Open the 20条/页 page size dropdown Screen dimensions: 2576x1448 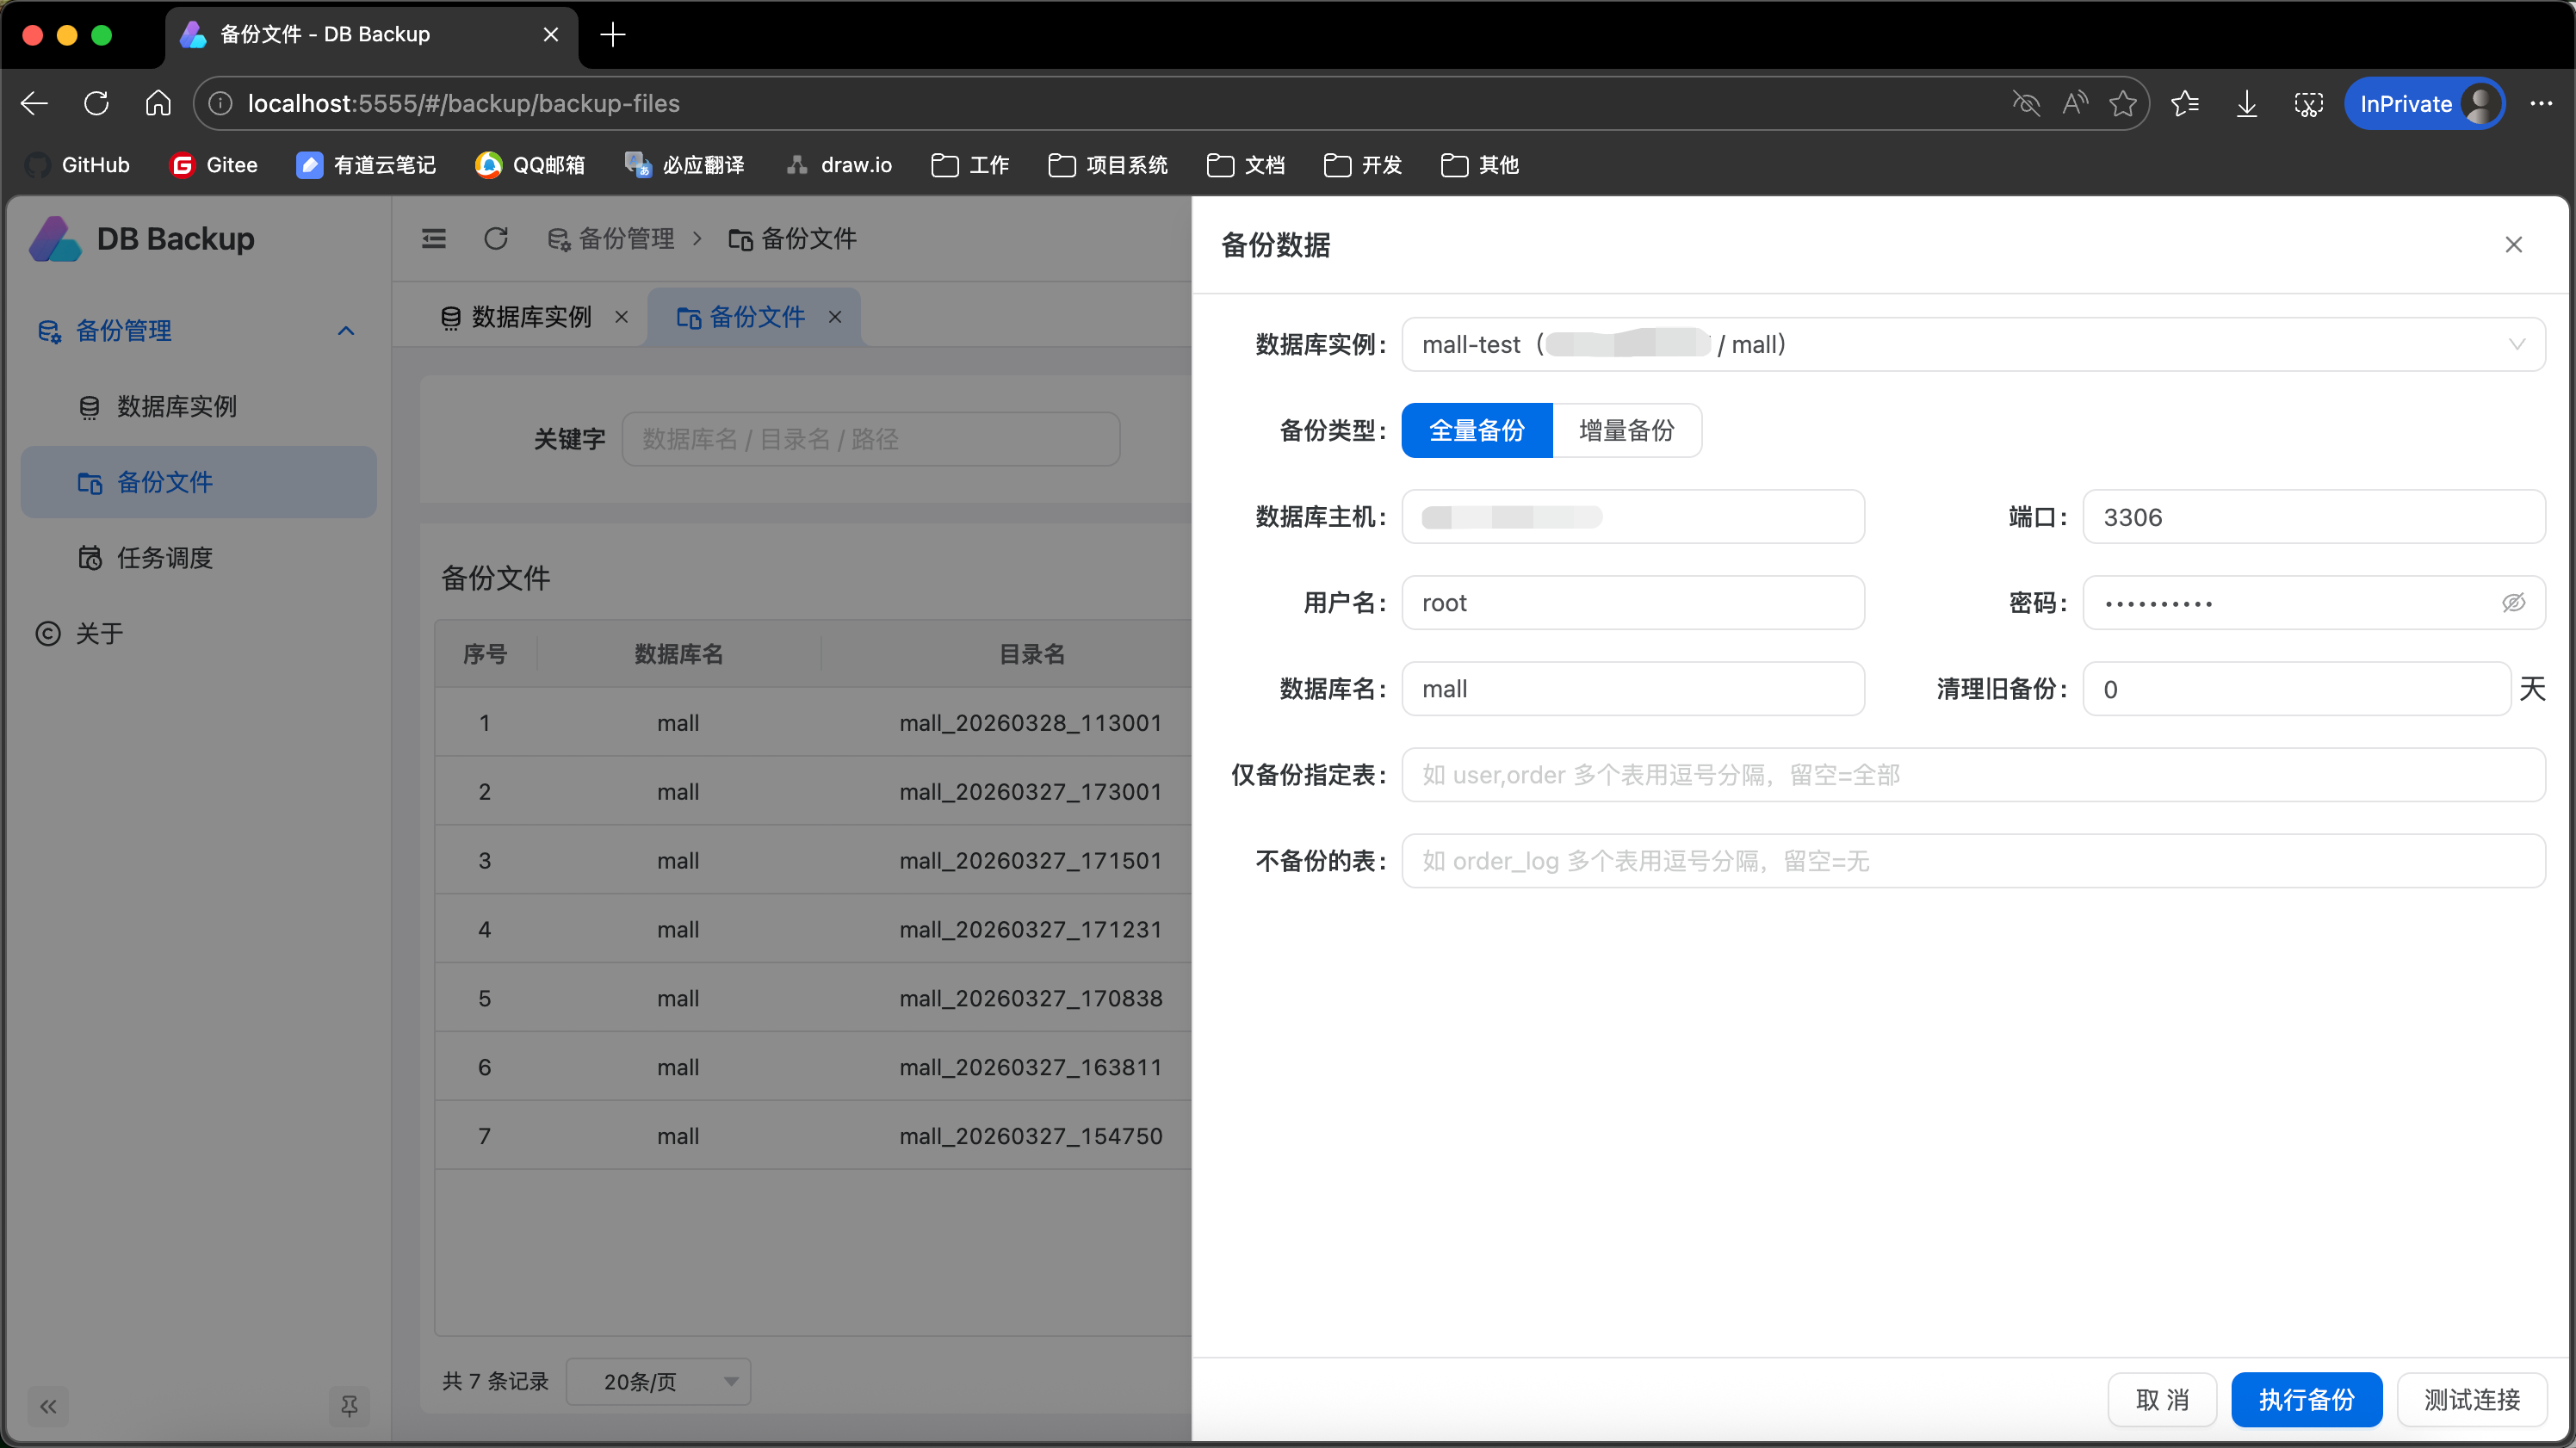pyautogui.click(x=658, y=1381)
